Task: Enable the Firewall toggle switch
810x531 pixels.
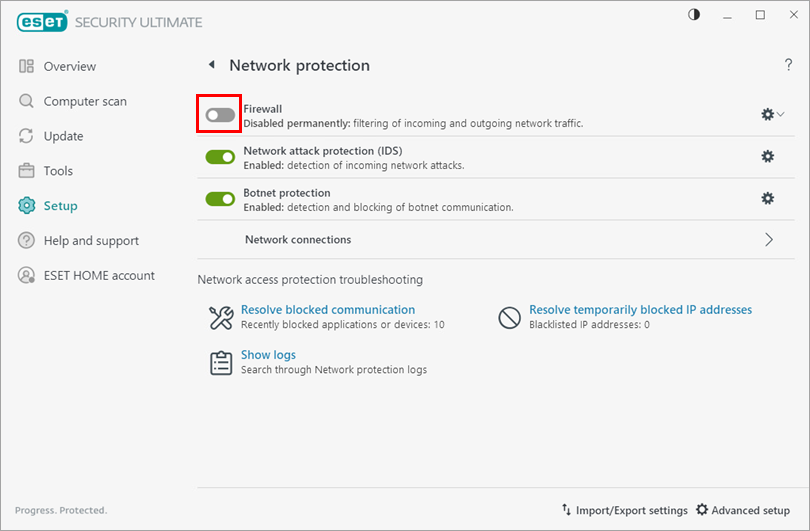Action: [220, 116]
